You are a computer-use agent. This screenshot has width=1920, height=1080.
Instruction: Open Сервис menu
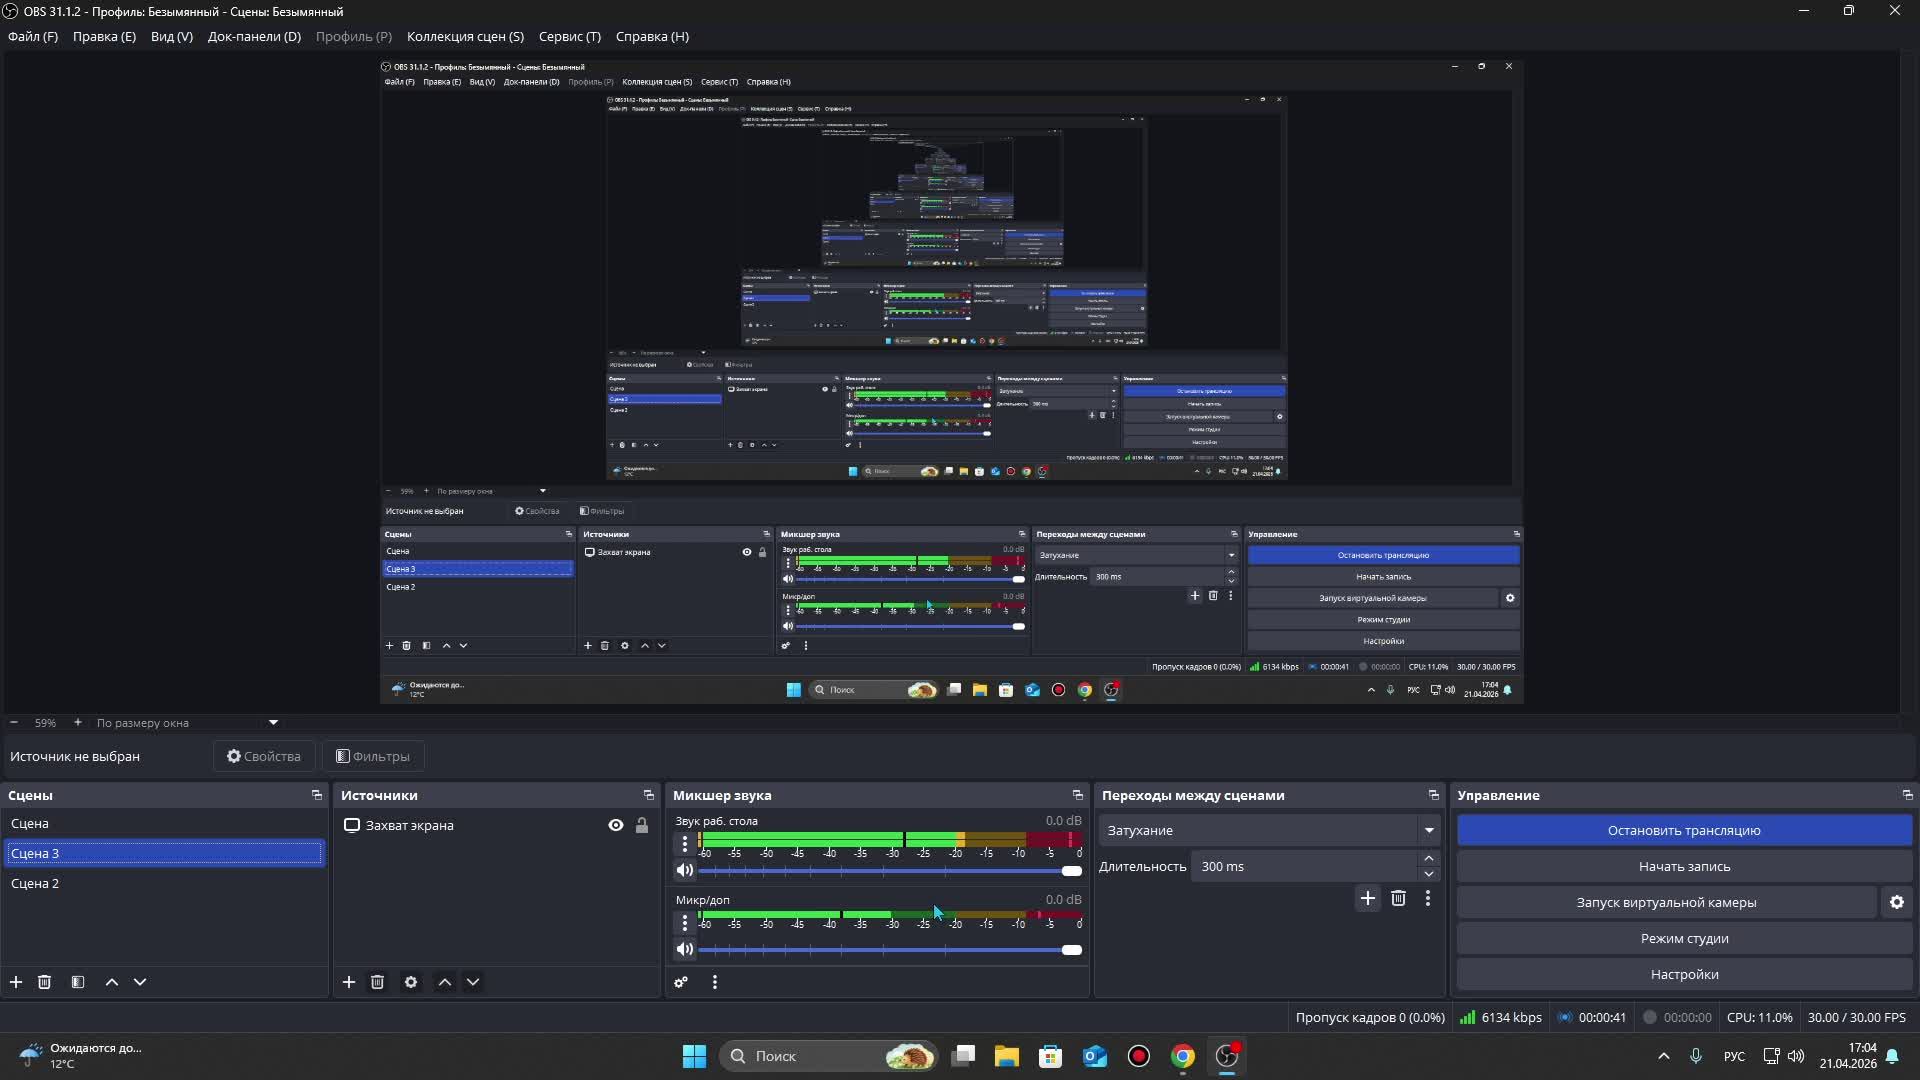coord(569,36)
